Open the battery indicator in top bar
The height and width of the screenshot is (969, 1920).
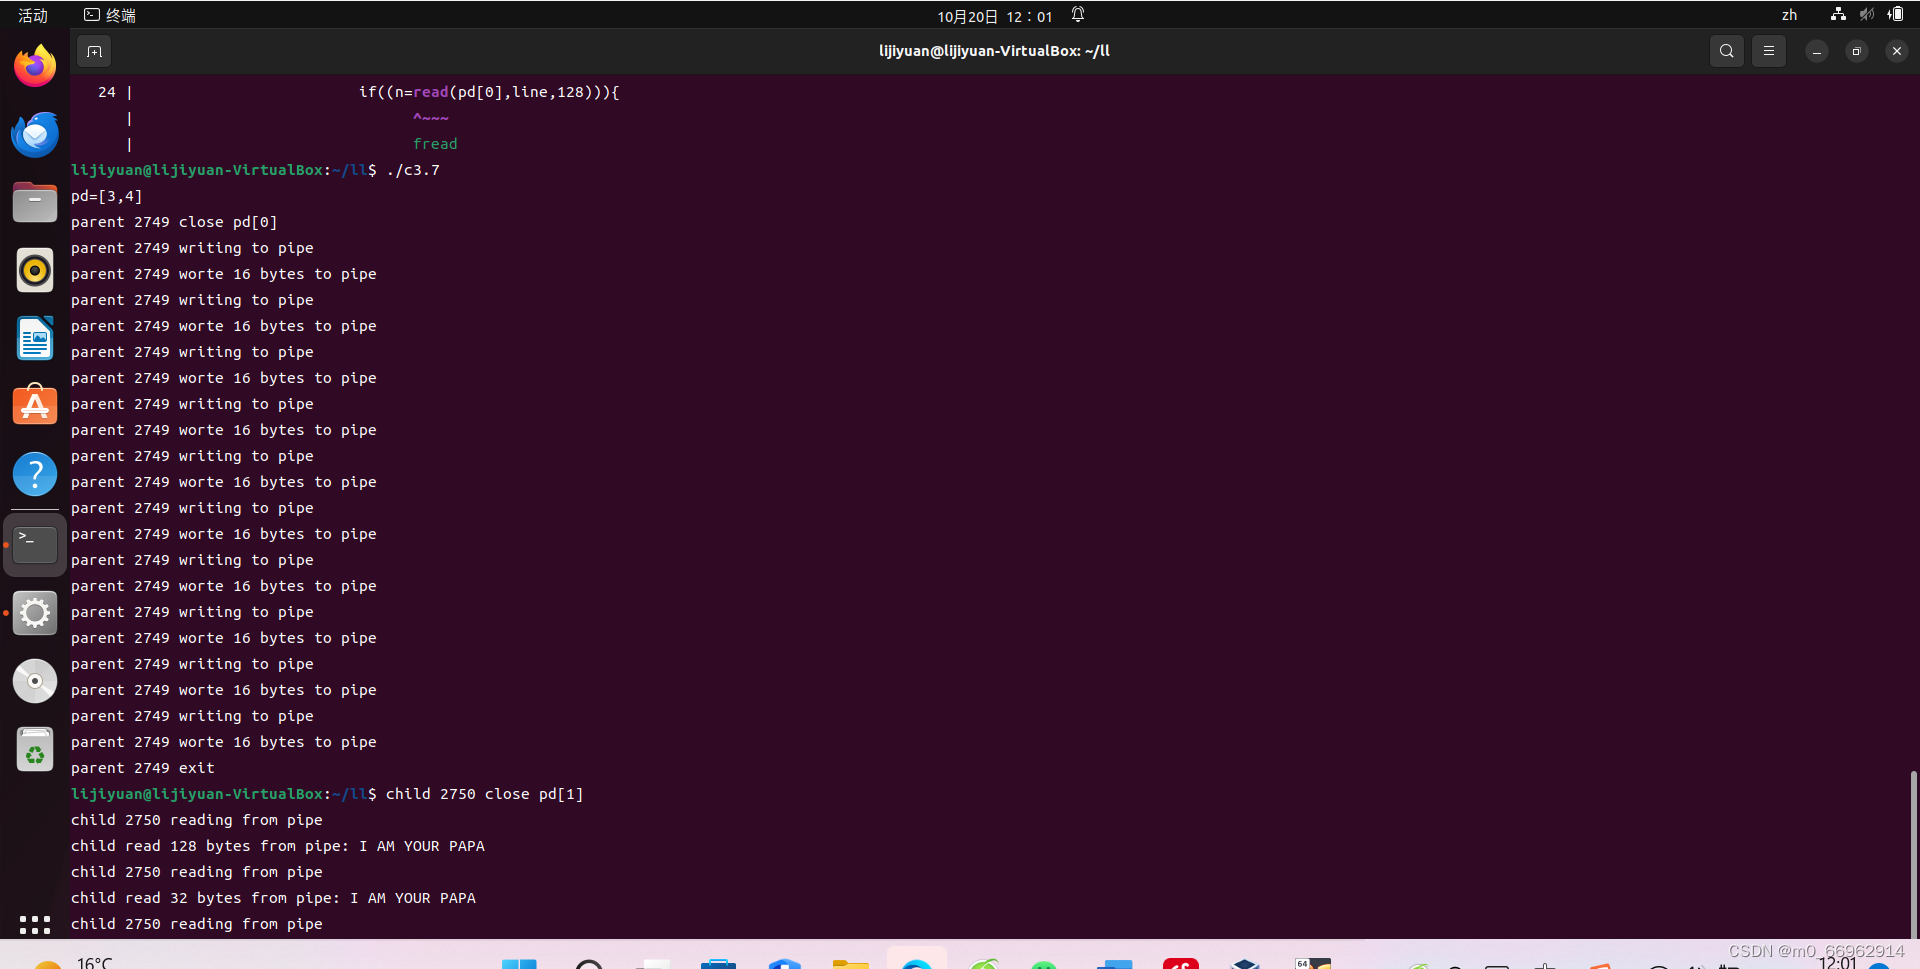point(1895,15)
